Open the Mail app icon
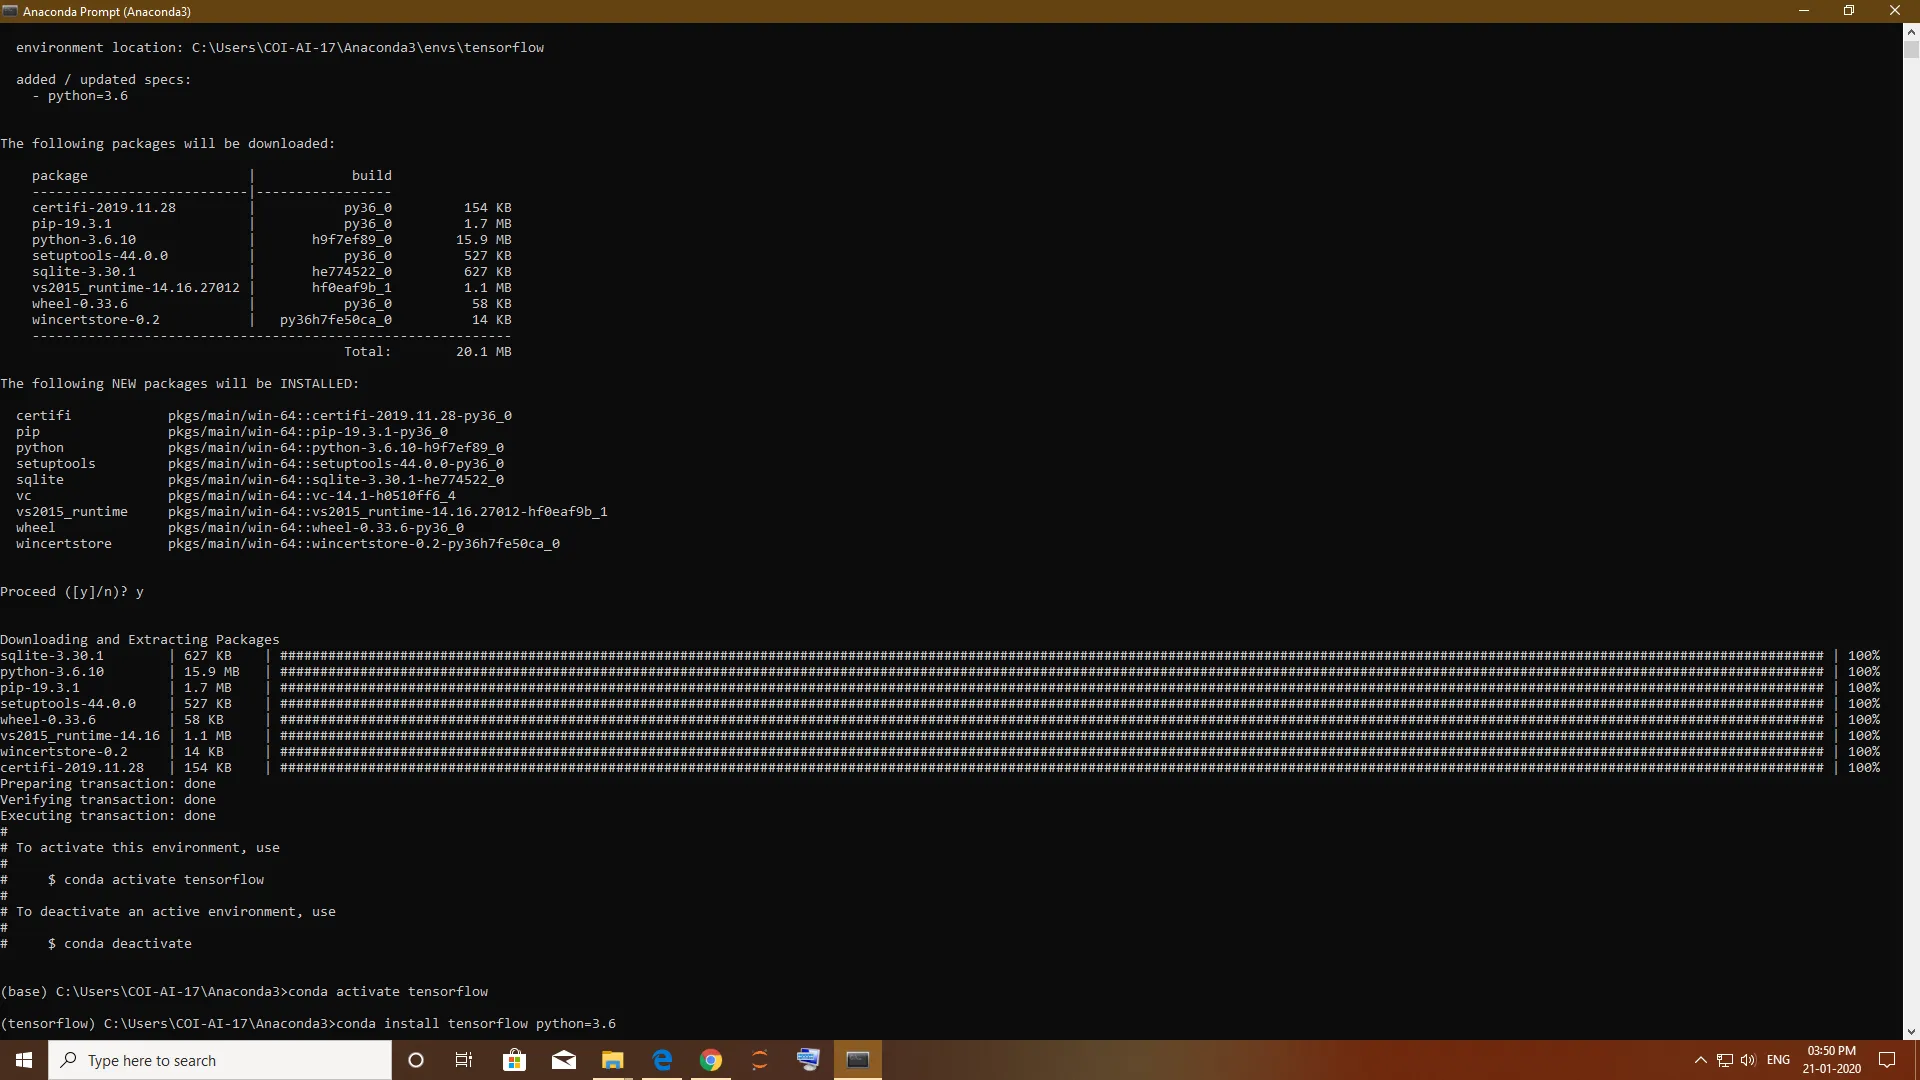 (563, 1060)
